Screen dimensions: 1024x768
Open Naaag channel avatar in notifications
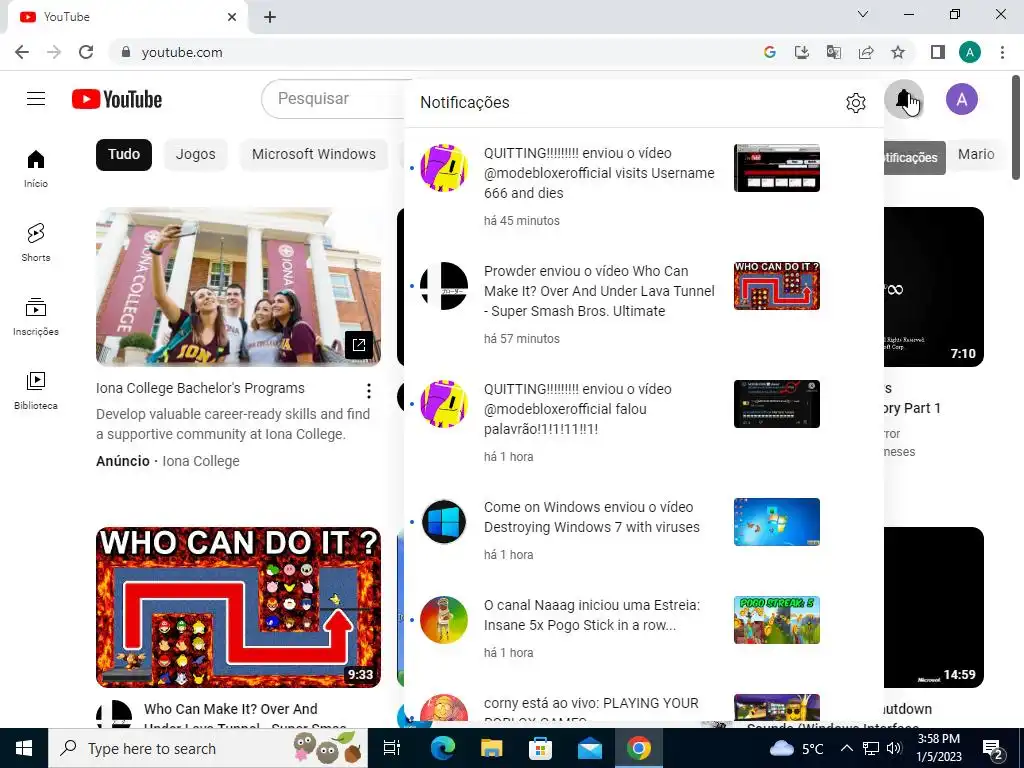pyautogui.click(x=444, y=620)
